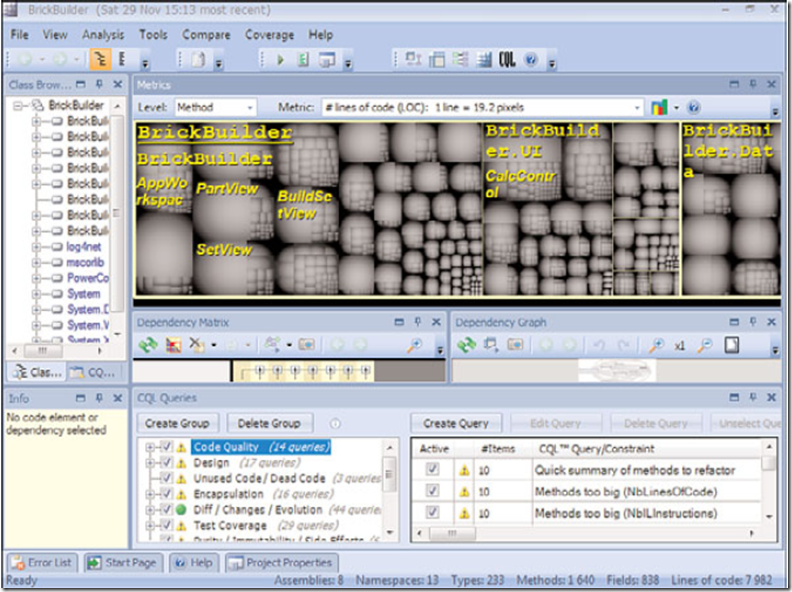Click the list view icon beside tree icon
This screenshot has width=792, height=592.
tap(122, 59)
